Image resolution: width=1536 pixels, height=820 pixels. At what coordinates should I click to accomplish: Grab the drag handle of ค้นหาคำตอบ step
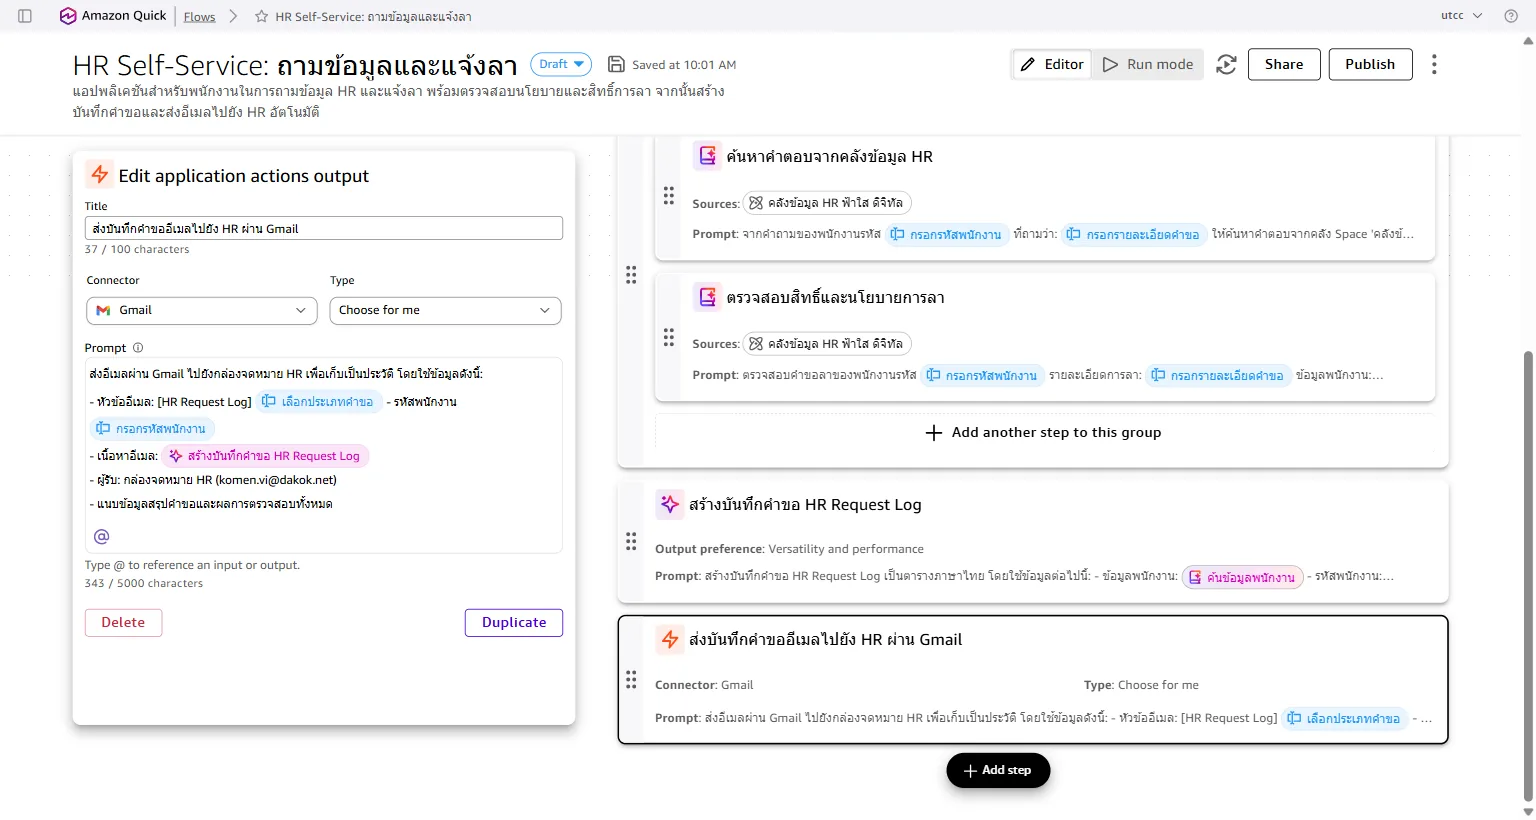click(x=669, y=196)
